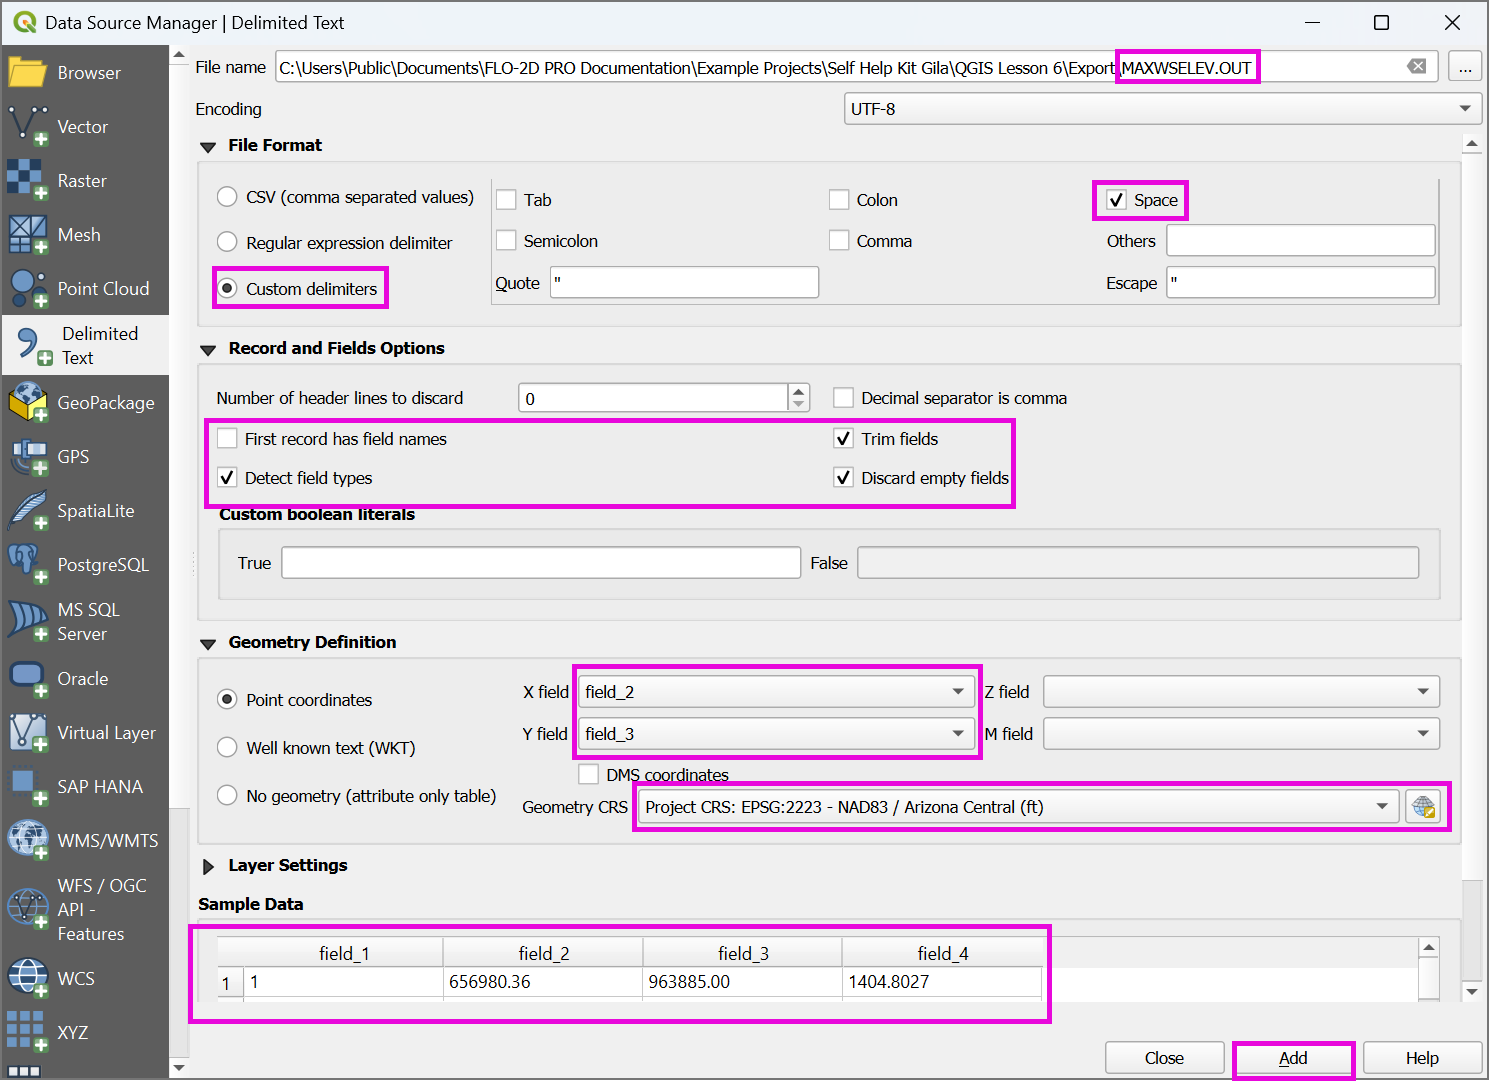
Task: Select CSV (comma separated values) option
Action: point(228,197)
